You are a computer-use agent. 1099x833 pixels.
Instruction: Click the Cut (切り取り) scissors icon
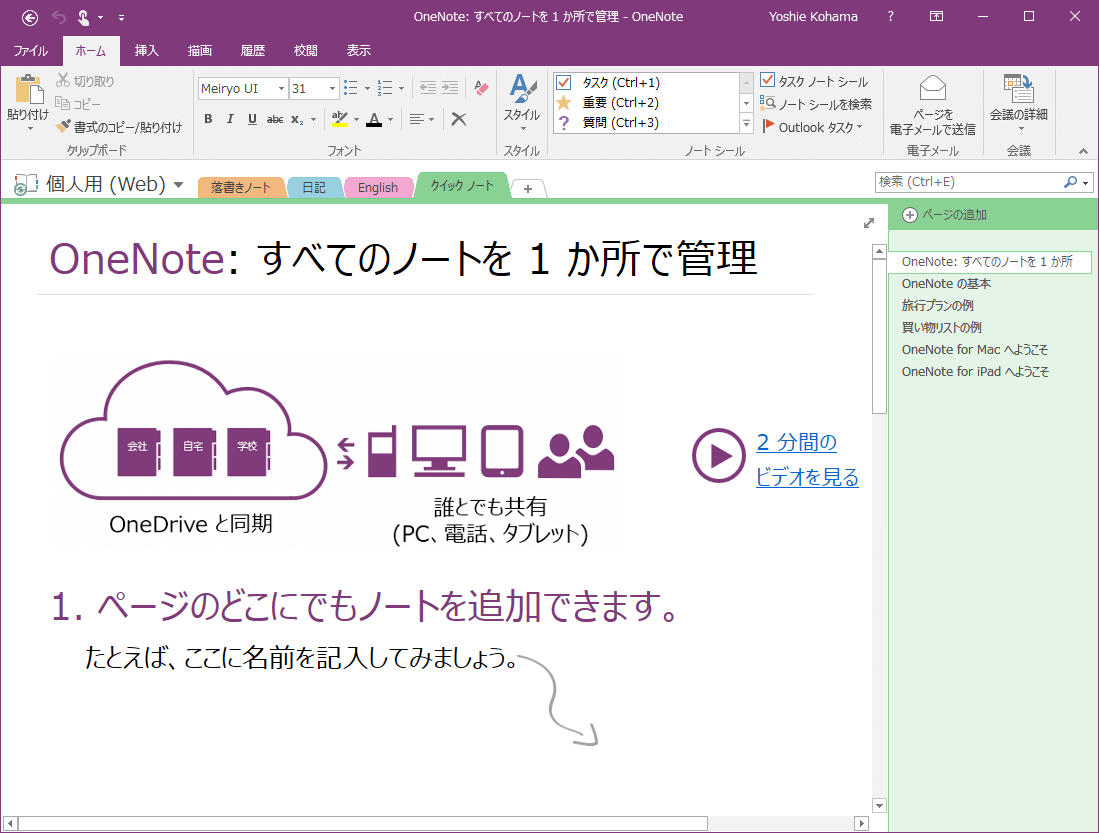pos(63,81)
